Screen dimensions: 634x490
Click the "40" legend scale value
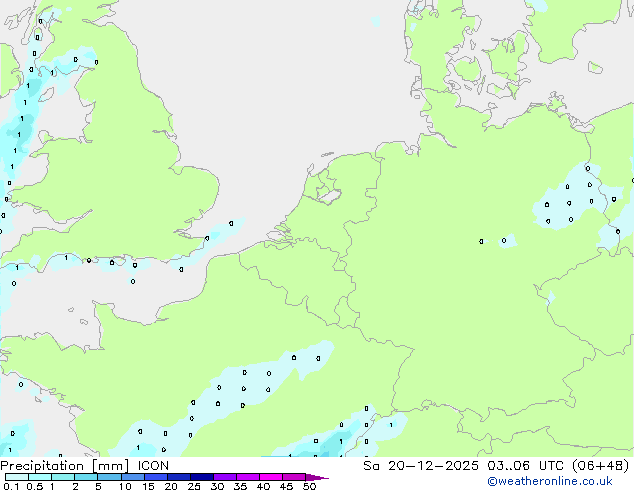tap(263, 486)
